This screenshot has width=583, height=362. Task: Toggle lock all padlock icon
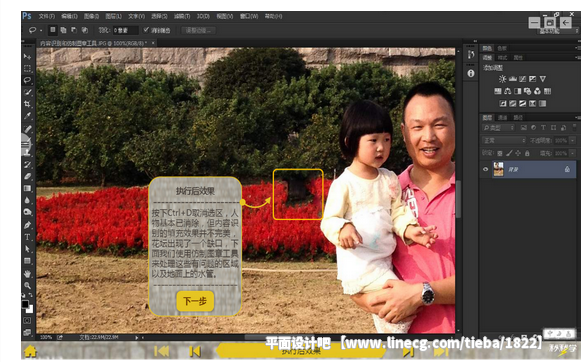pos(527,153)
